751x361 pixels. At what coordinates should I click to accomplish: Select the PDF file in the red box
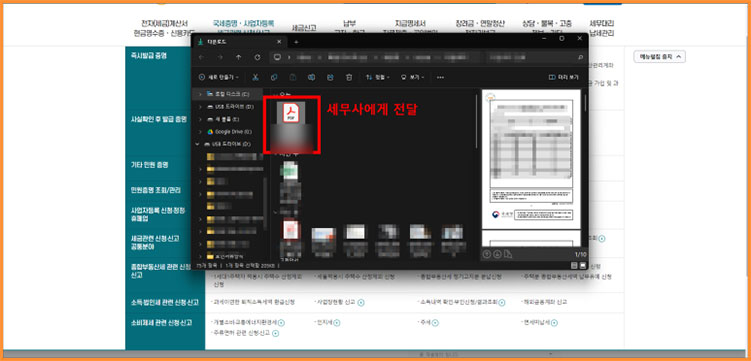coord(291,124)
